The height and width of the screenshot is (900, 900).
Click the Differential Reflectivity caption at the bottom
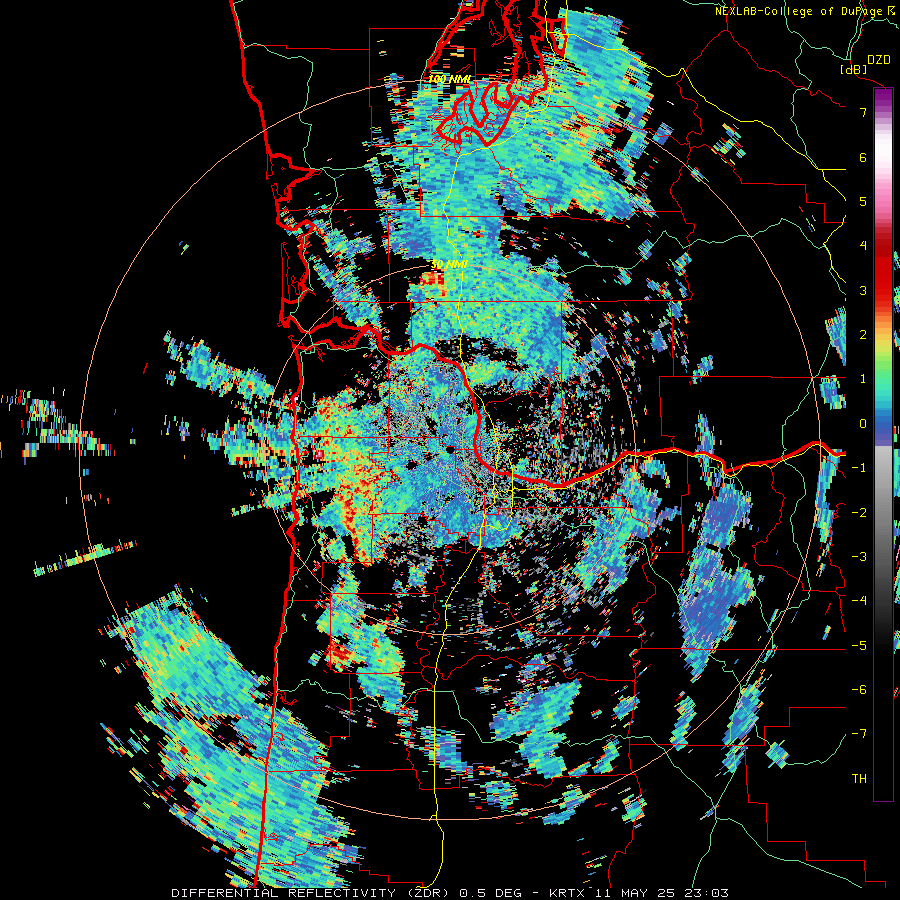tap(449, 893)
